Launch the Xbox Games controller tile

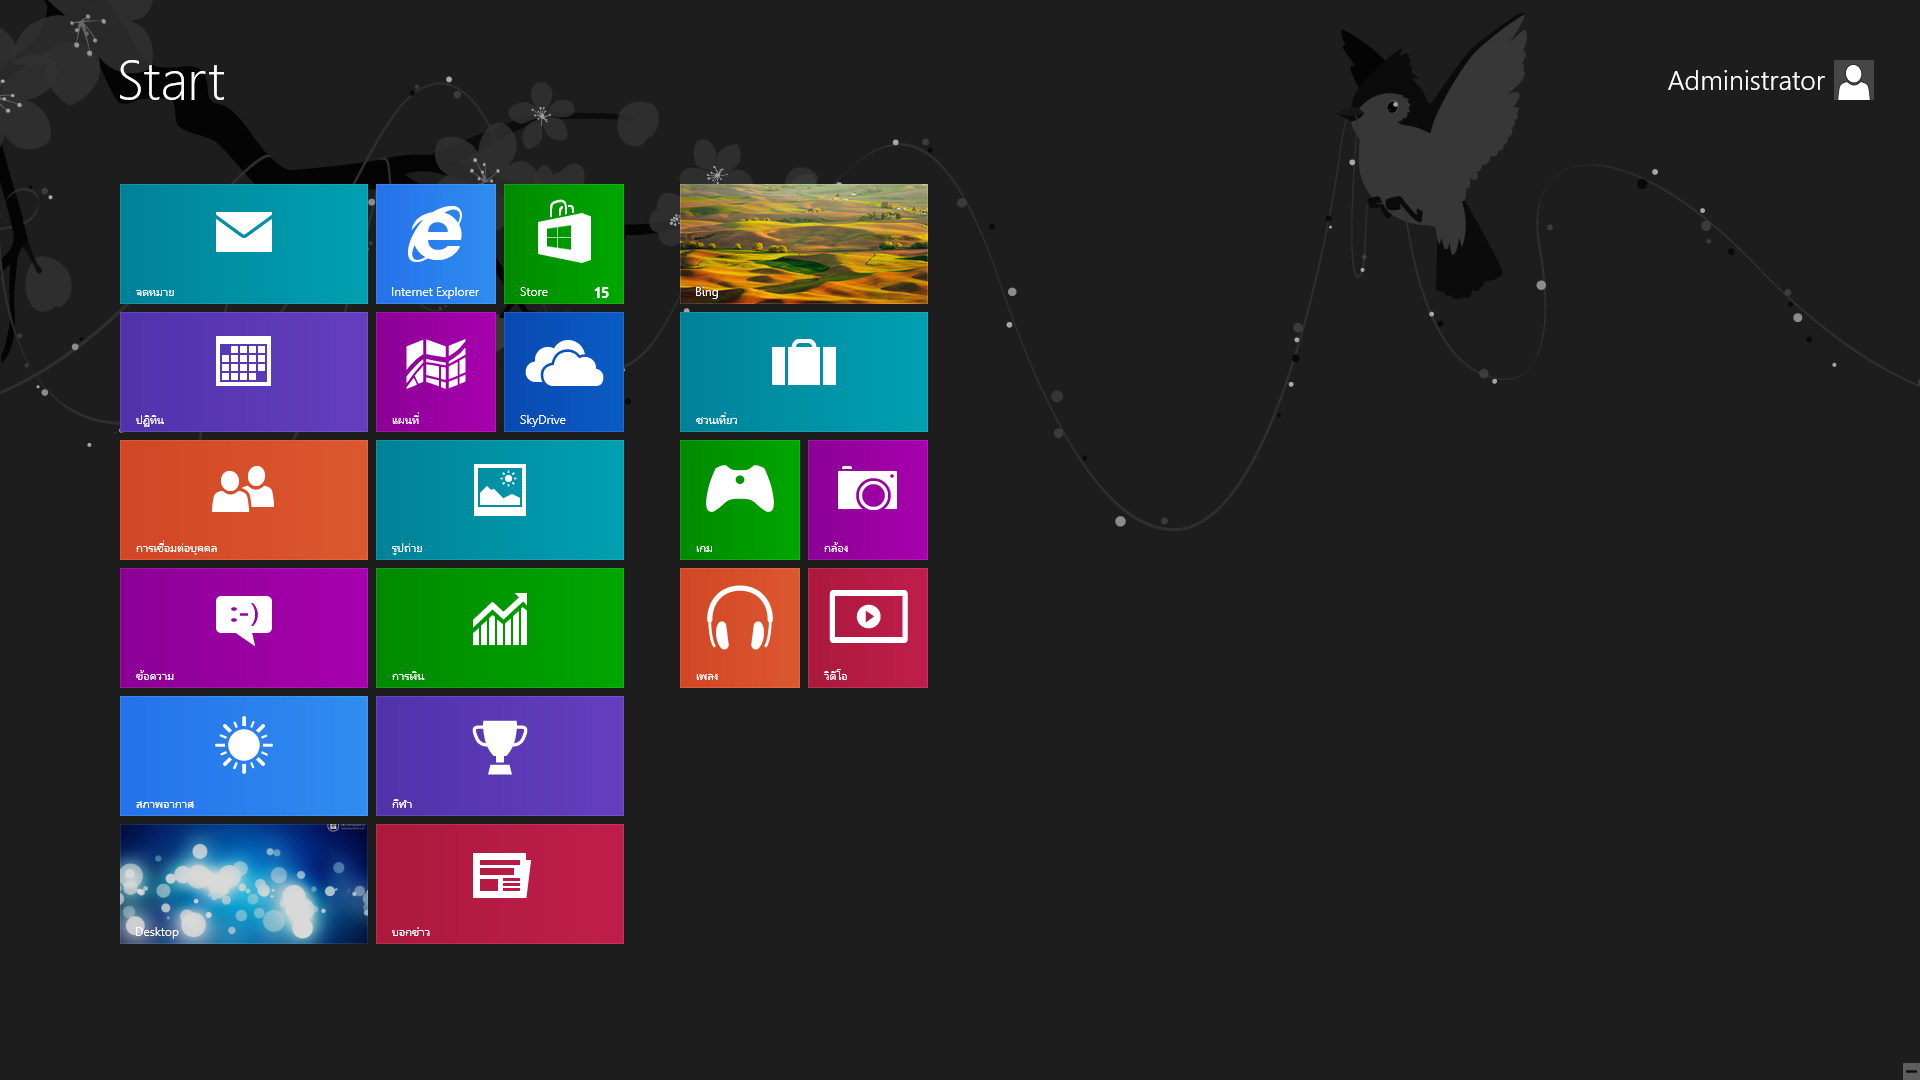[739, 499]
